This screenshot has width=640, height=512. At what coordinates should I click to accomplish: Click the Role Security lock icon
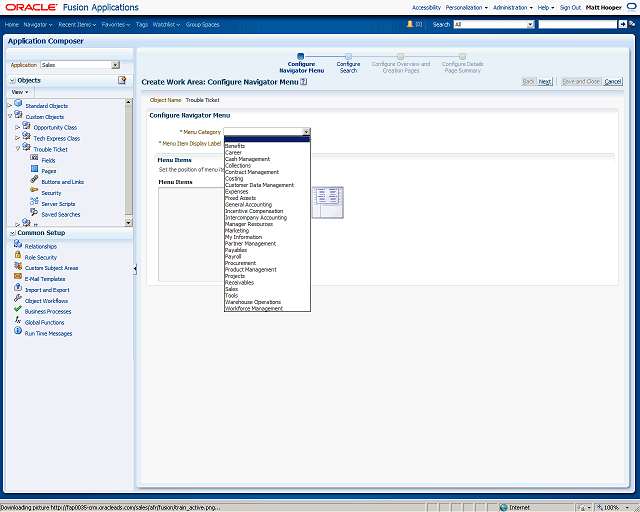18,254
